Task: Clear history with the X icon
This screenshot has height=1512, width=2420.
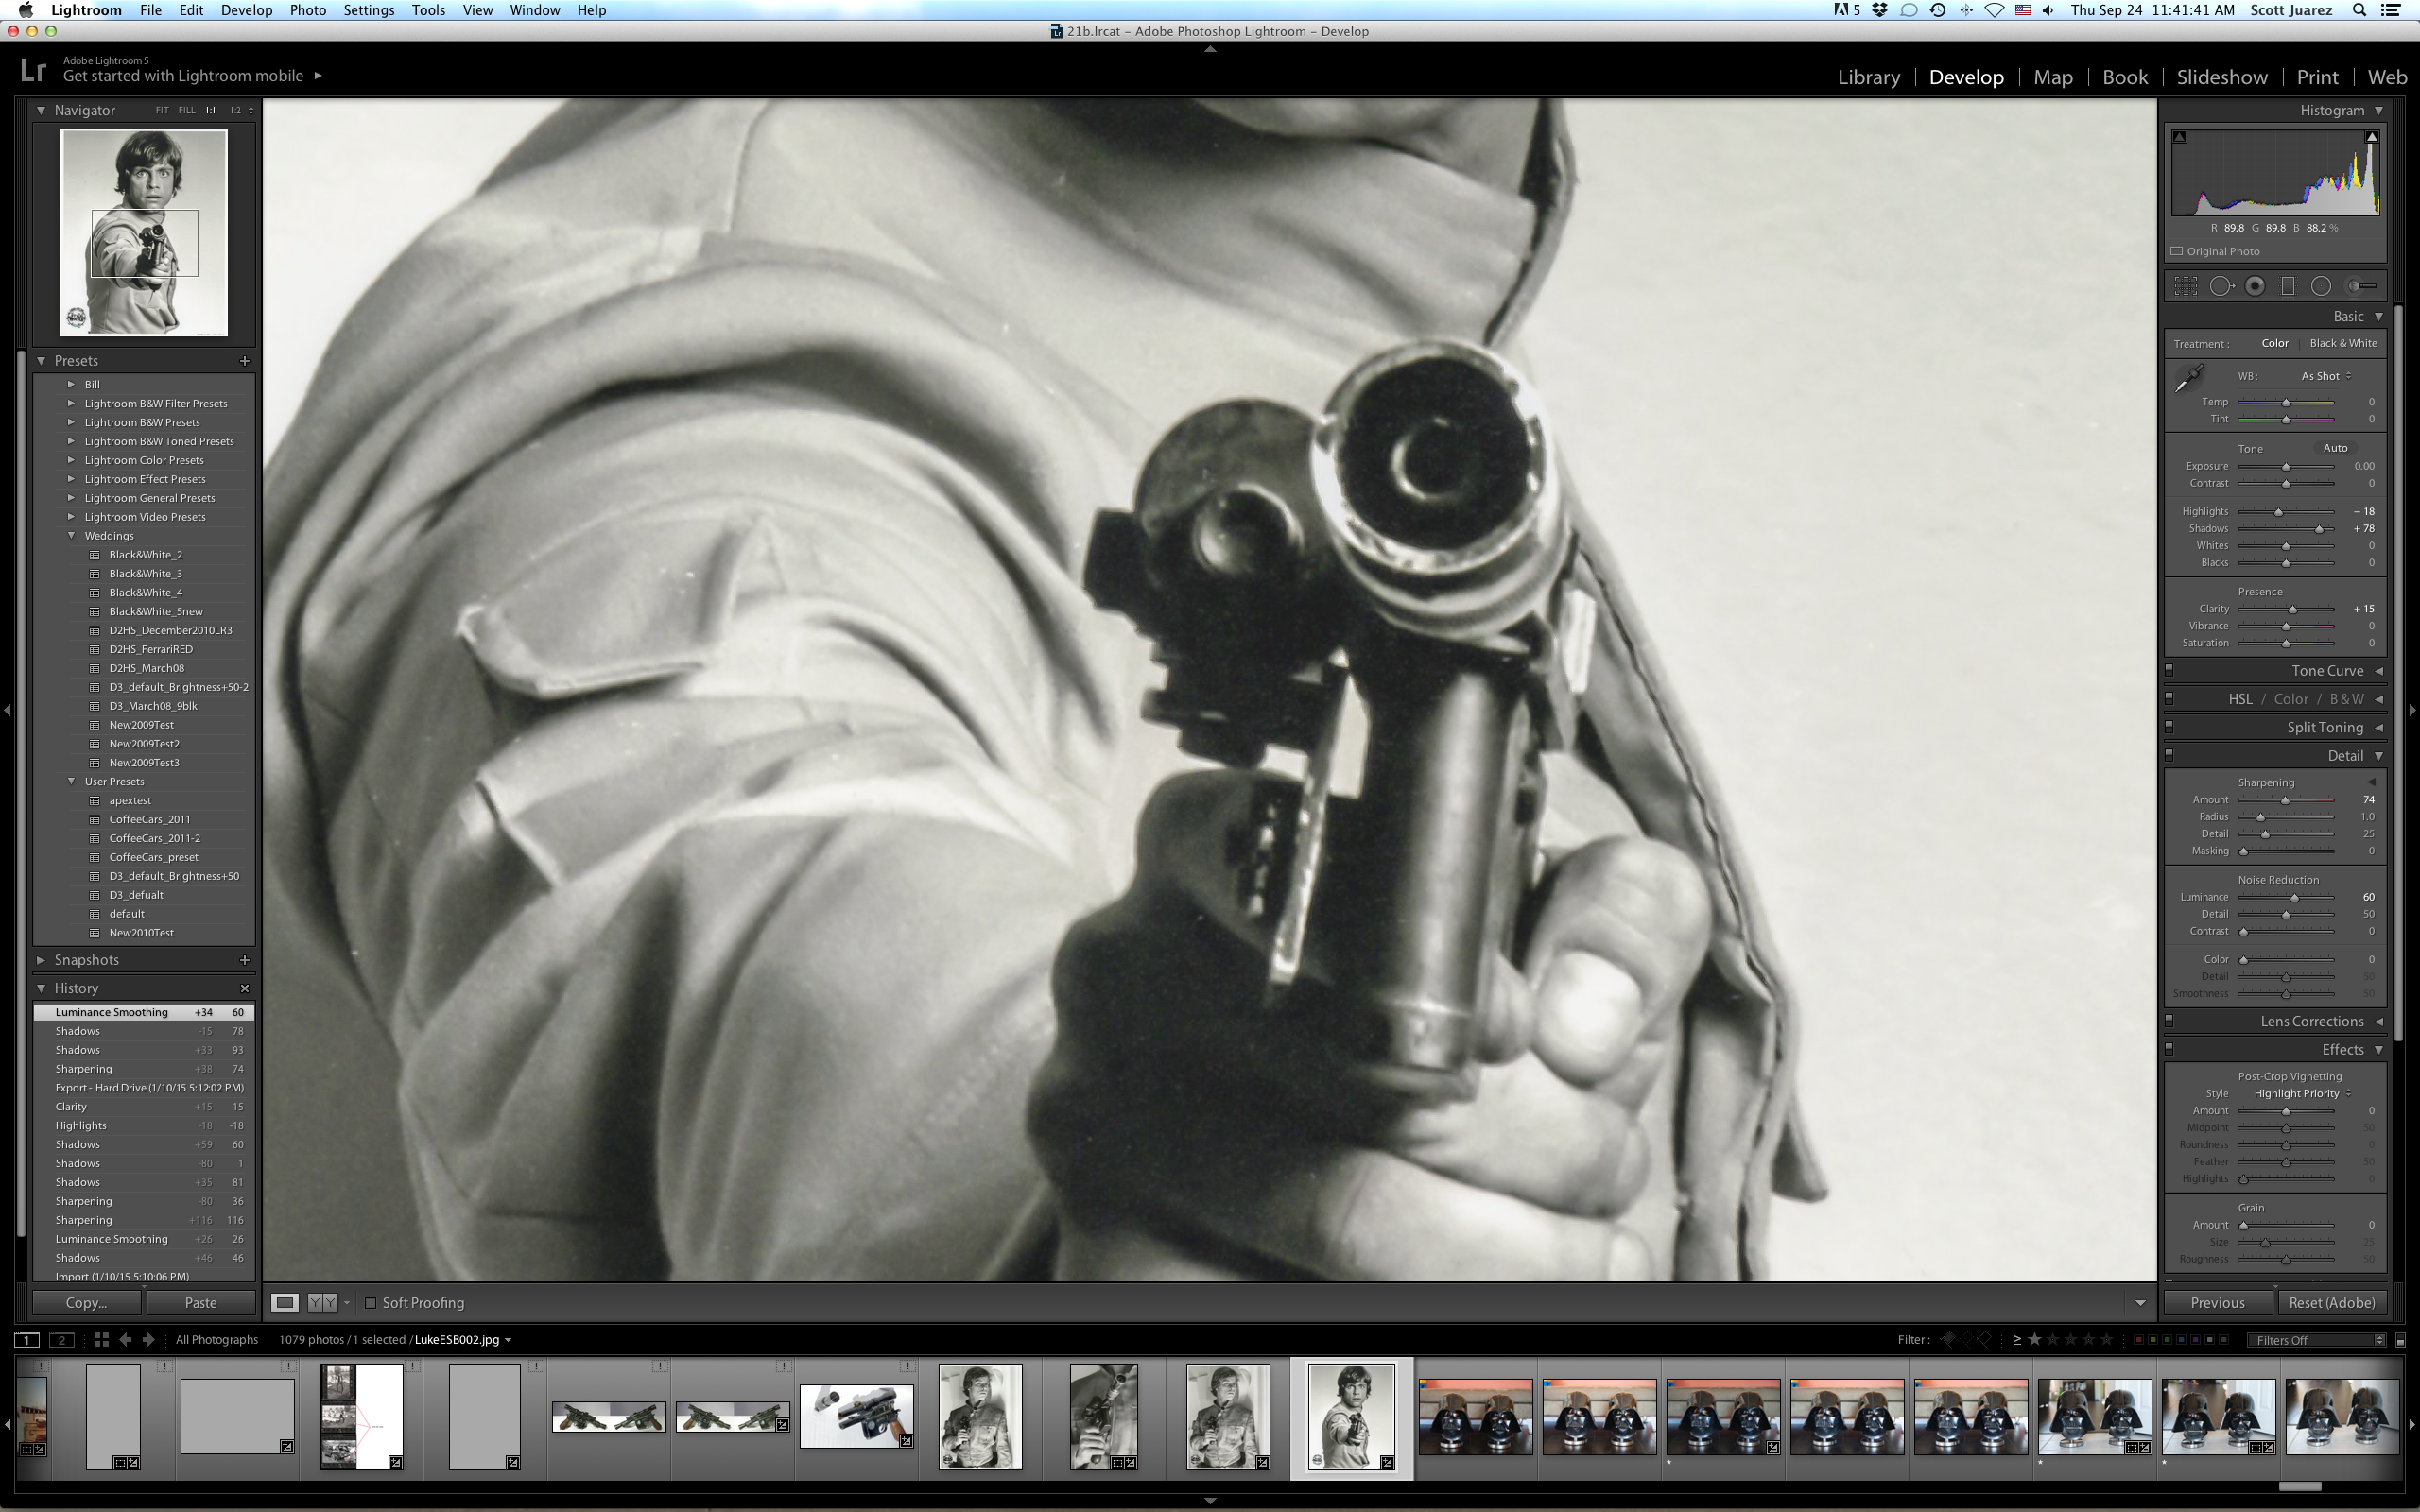Action: [x=245, y=988]
